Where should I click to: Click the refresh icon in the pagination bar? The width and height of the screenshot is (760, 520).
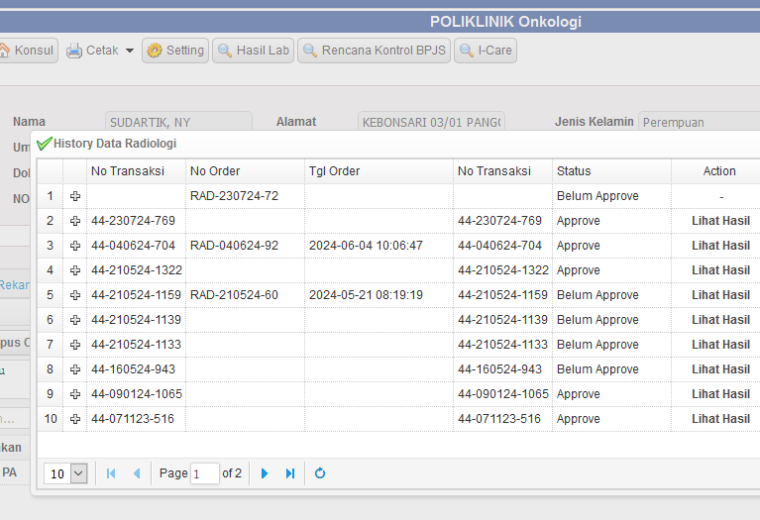coord(320,473)
